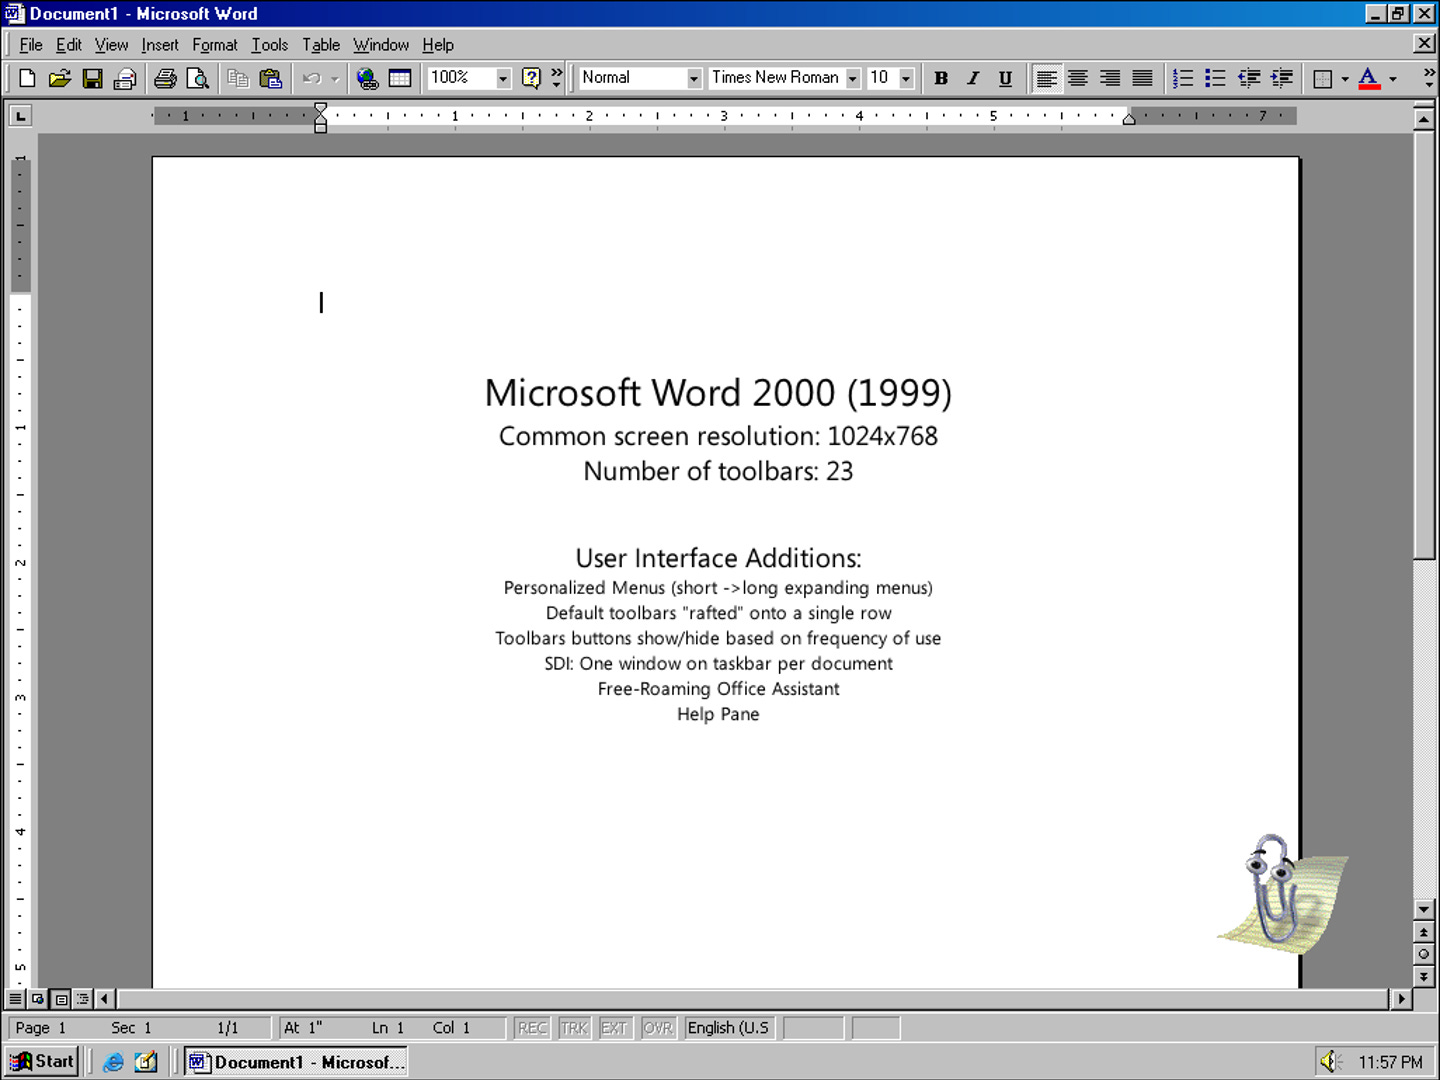Click Document1 - Microsoft Word taskbar button
This screenshot has height=1080, width=1440.
tap(297, 1062)
